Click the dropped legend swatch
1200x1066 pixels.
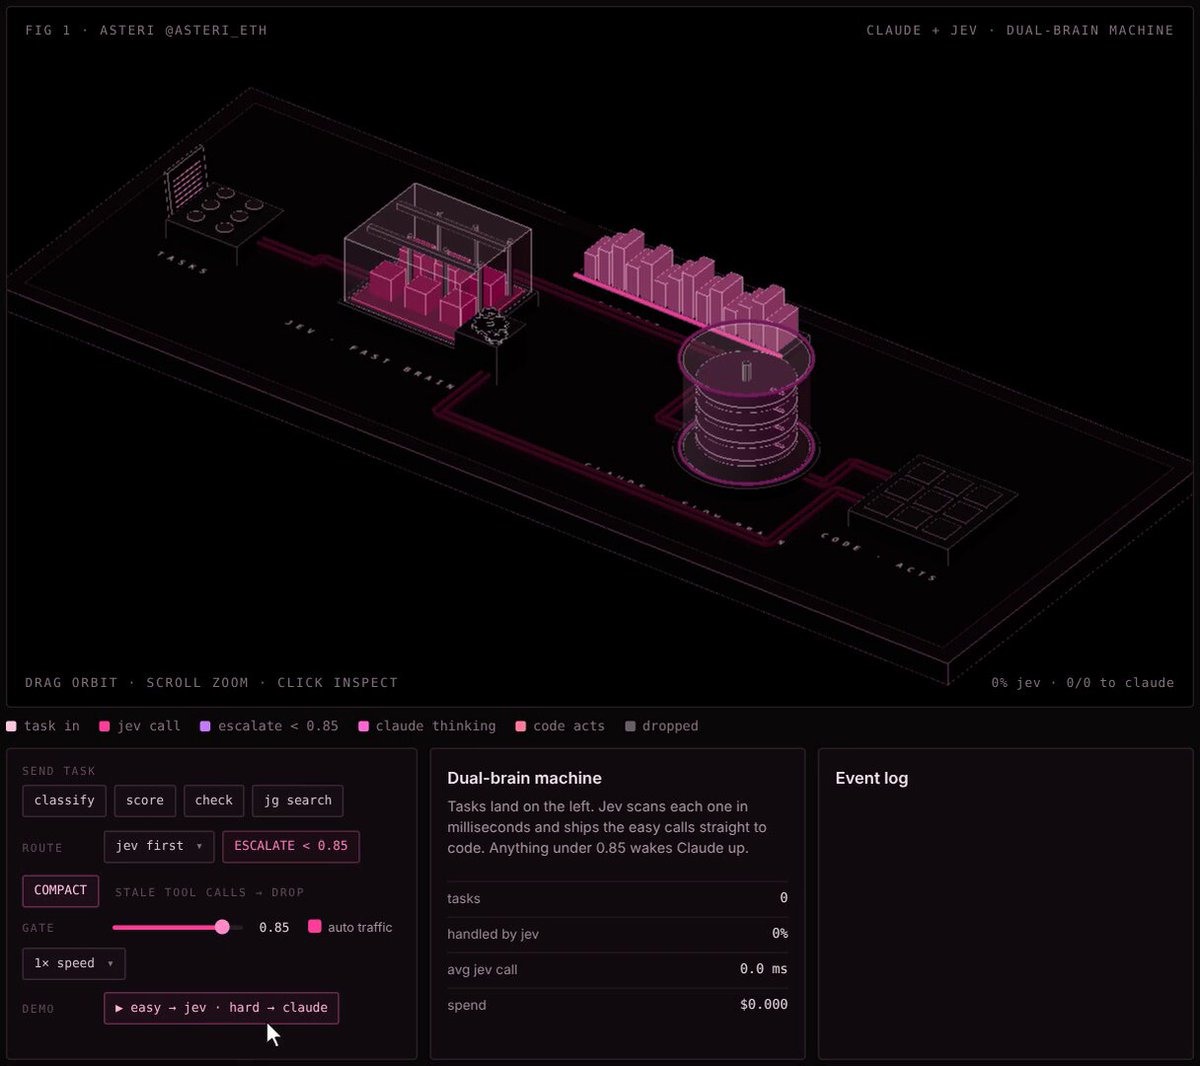coord(630,727)
